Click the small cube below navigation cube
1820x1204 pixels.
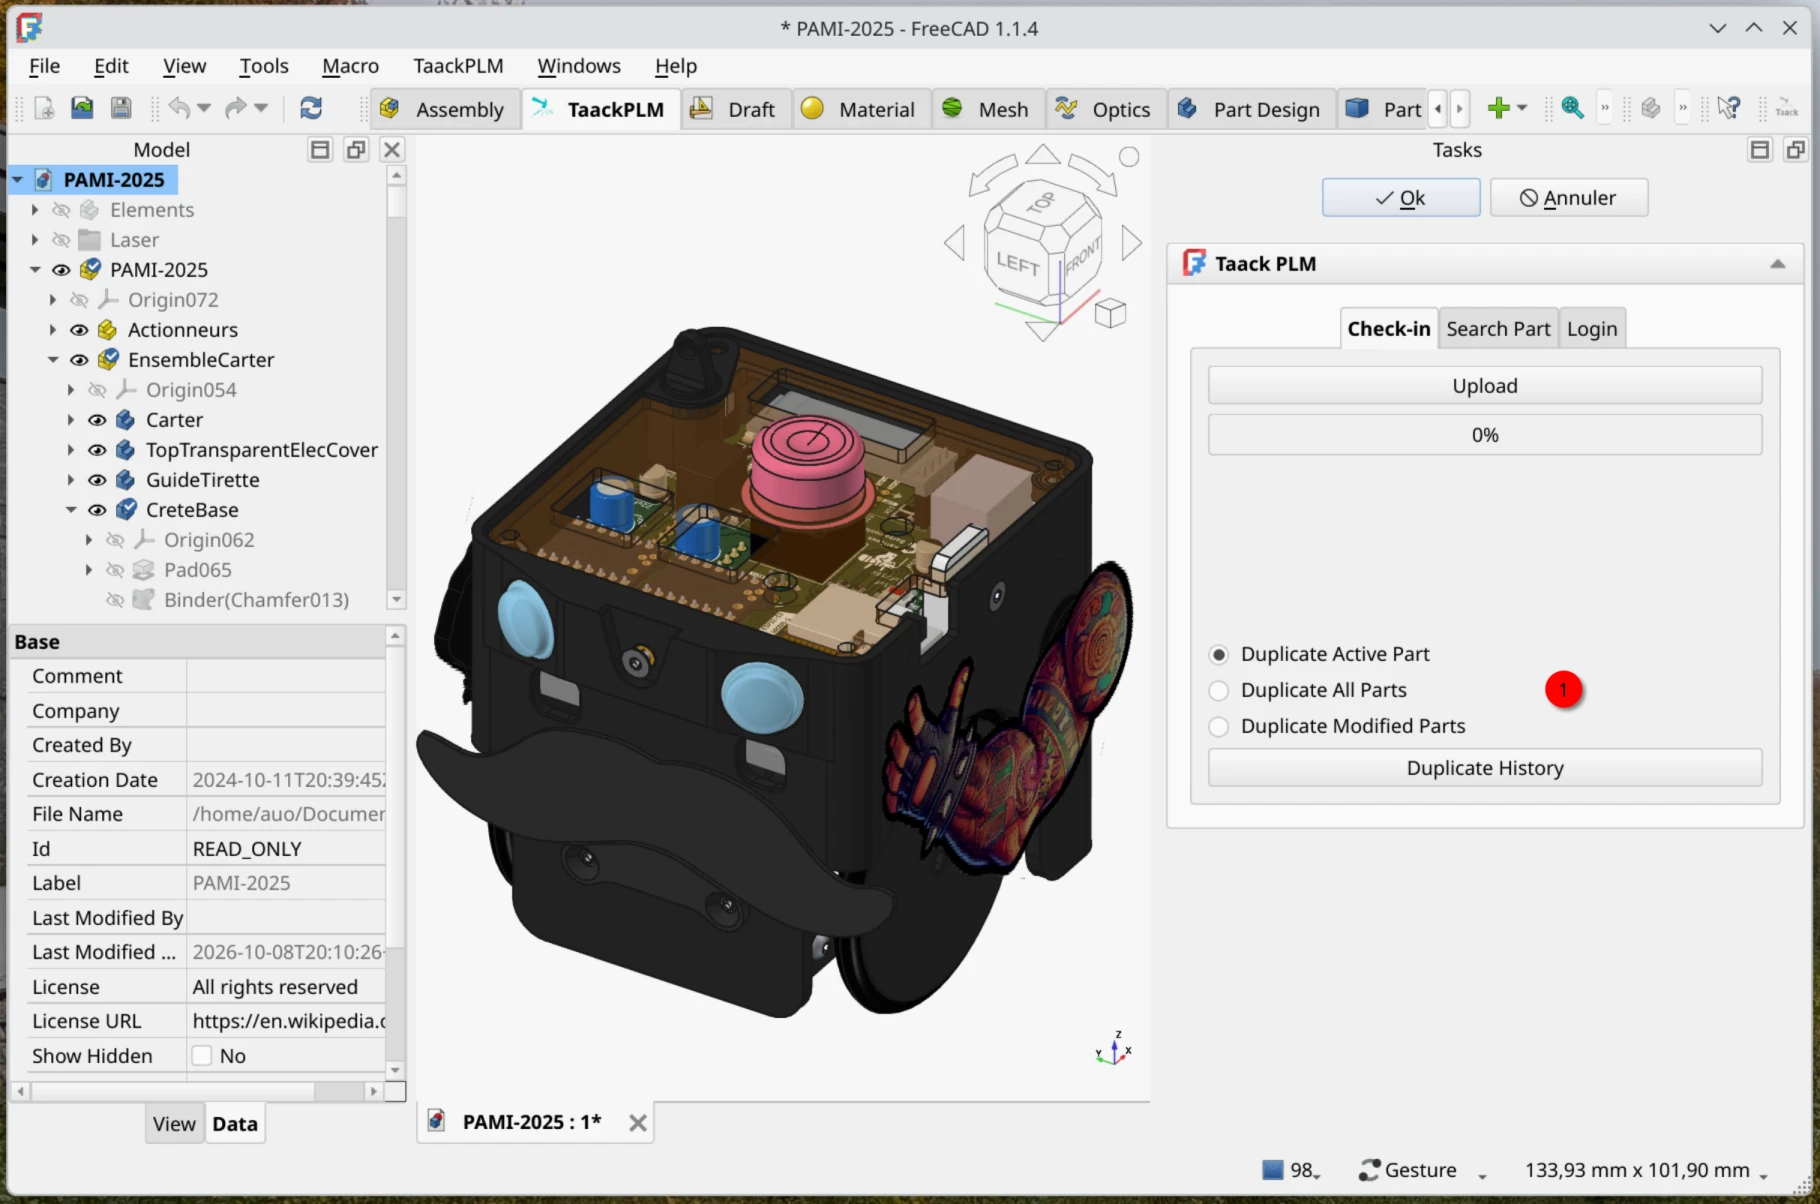tap(1110, 313)
